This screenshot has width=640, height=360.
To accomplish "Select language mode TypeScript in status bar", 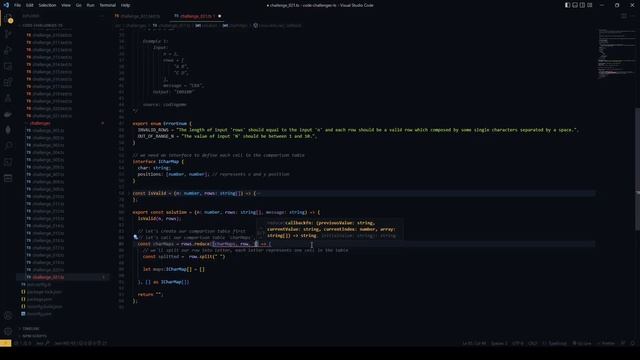I will (x=554, y=343).
